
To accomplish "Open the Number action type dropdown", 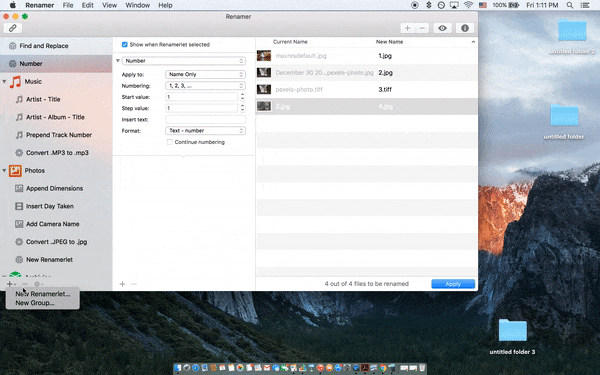I will pyautogui.click(x=184, y=61).
